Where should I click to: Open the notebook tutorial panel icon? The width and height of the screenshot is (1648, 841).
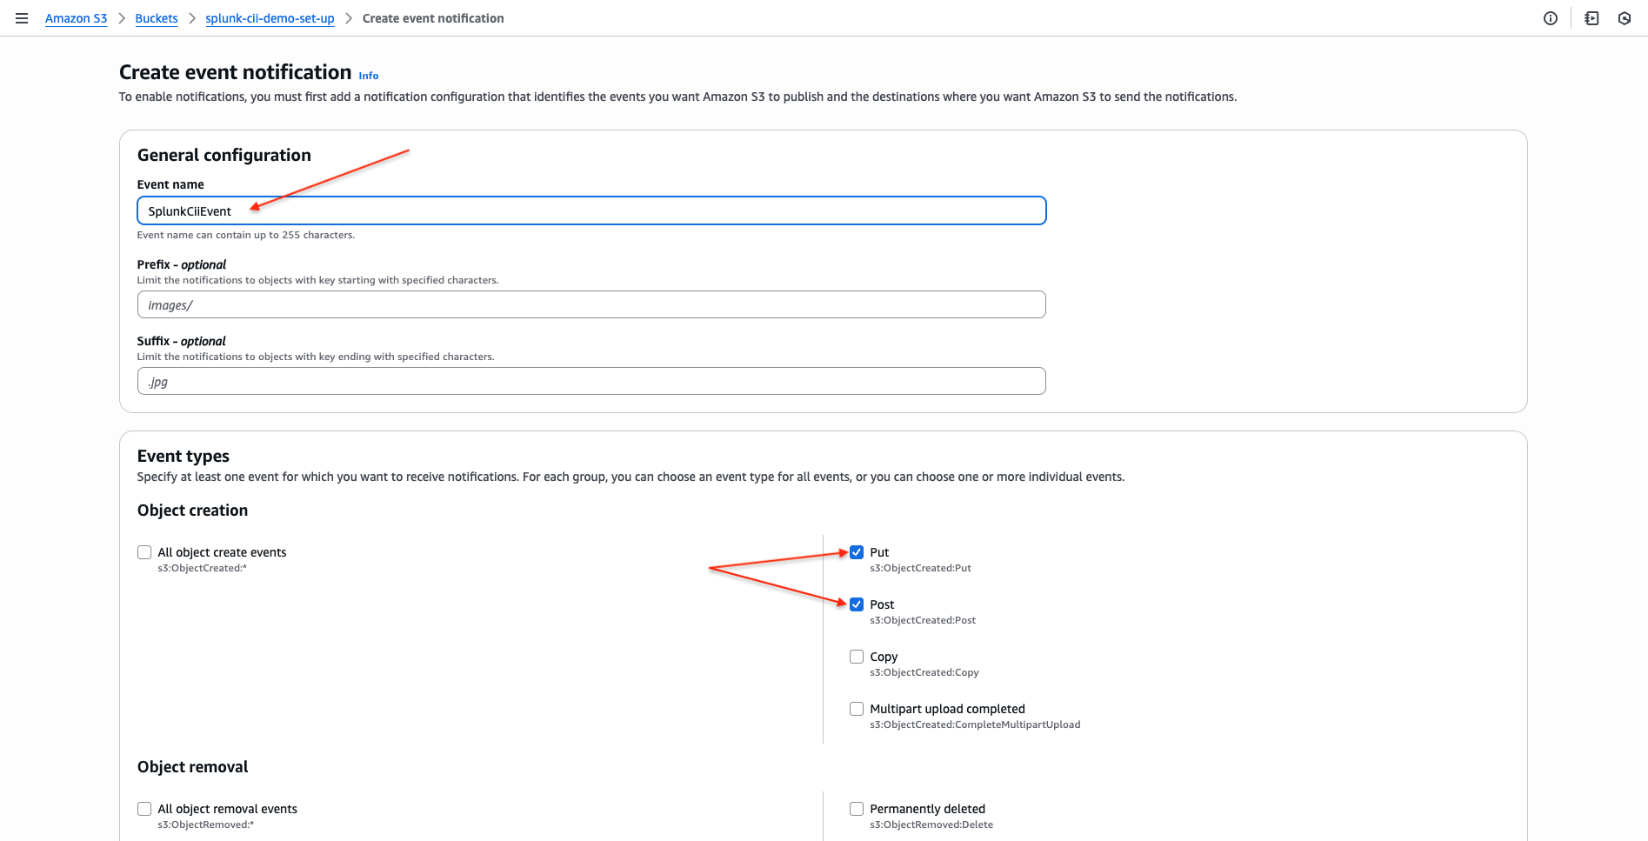point(1591,18)
